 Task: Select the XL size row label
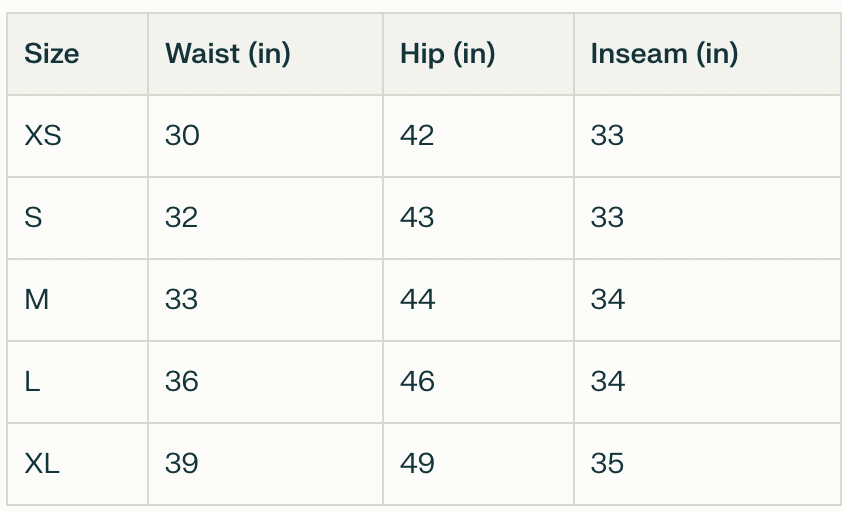coord(42,464)
